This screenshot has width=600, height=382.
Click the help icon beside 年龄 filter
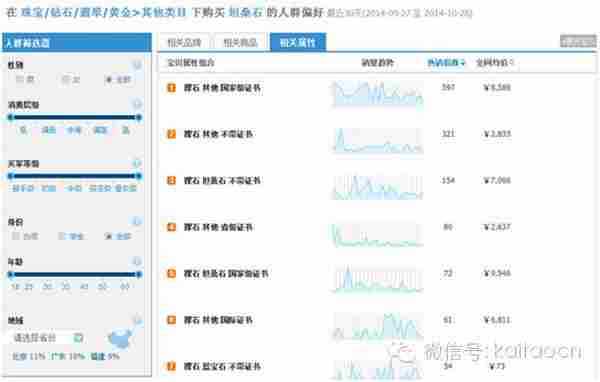click(137, 261)
